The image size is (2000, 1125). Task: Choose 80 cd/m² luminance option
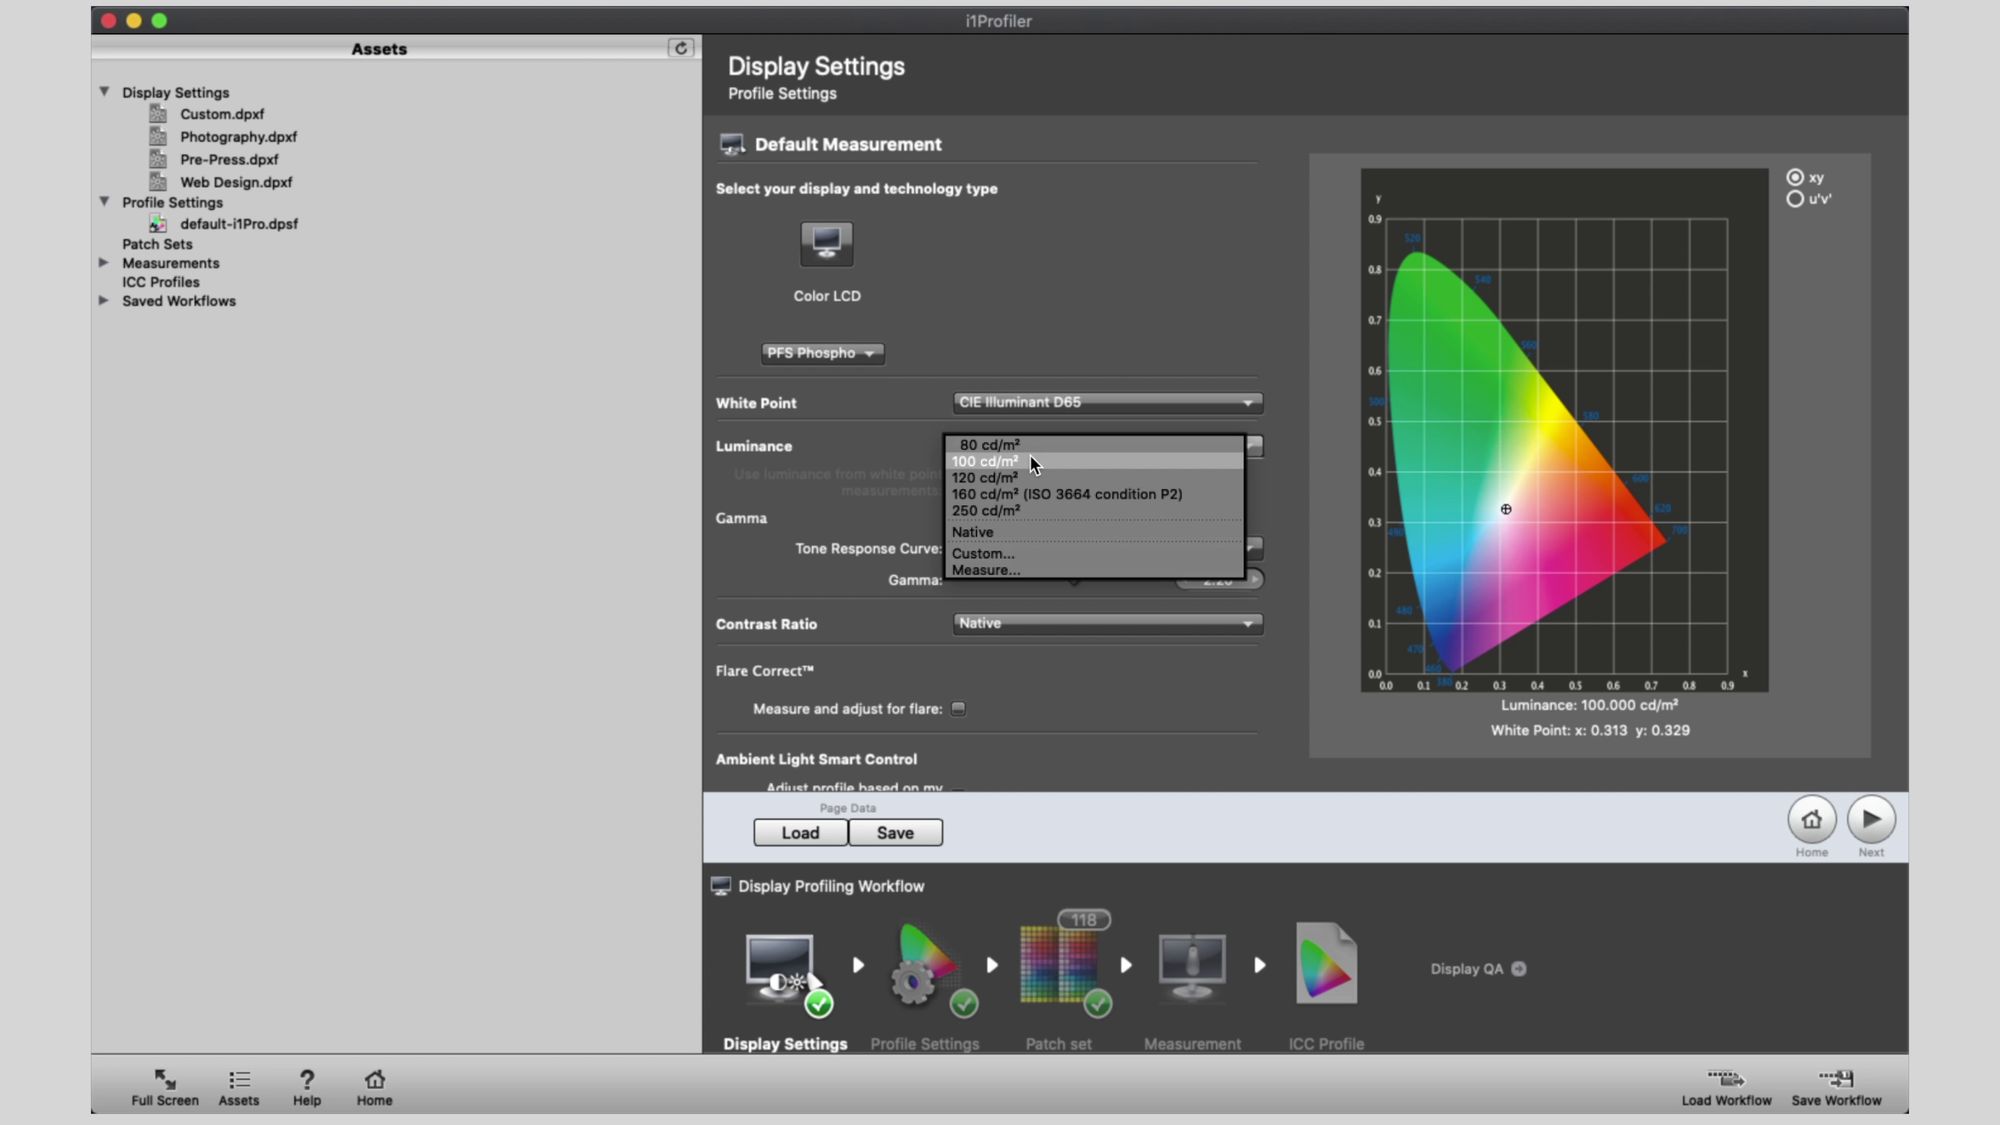[1095, 445]
